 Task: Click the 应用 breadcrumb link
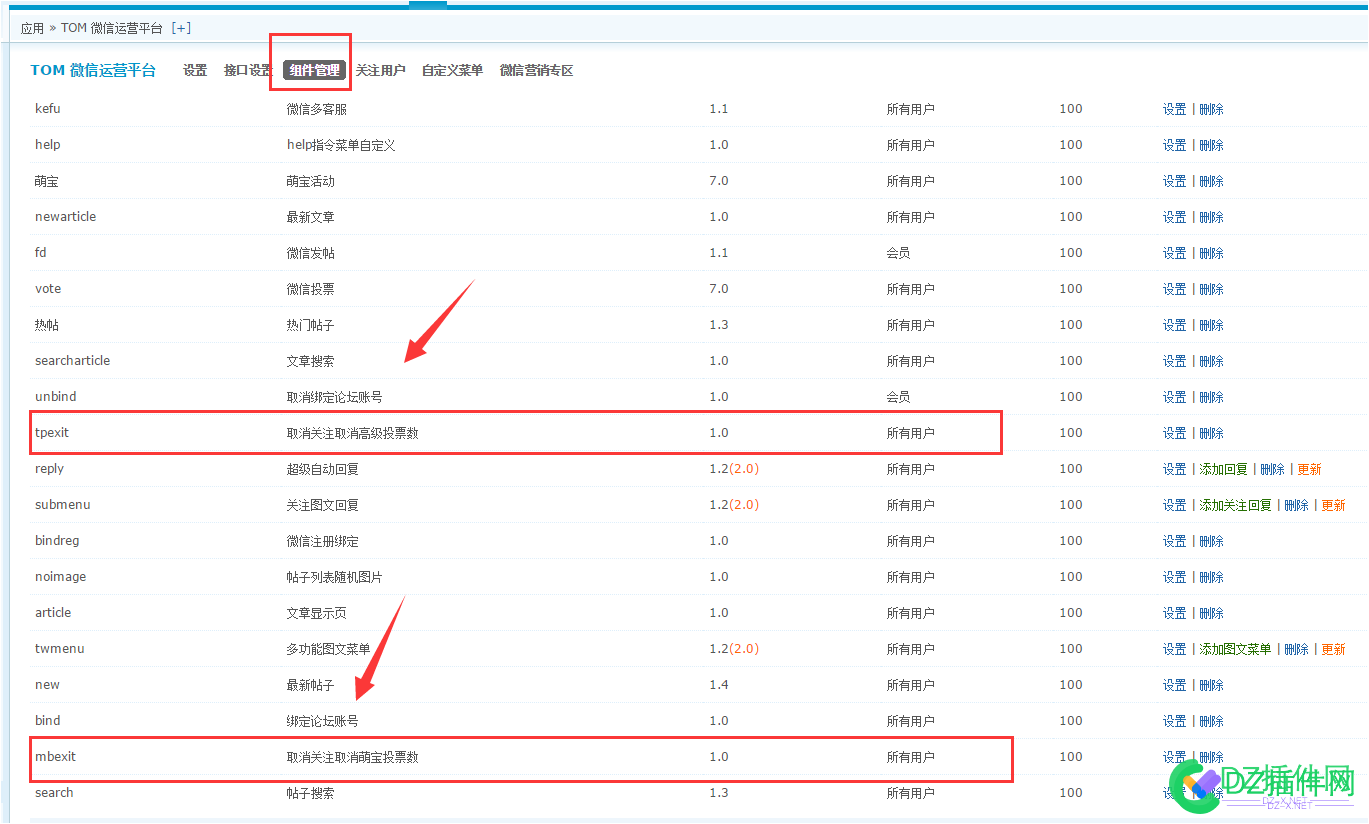tap(32, 28)
